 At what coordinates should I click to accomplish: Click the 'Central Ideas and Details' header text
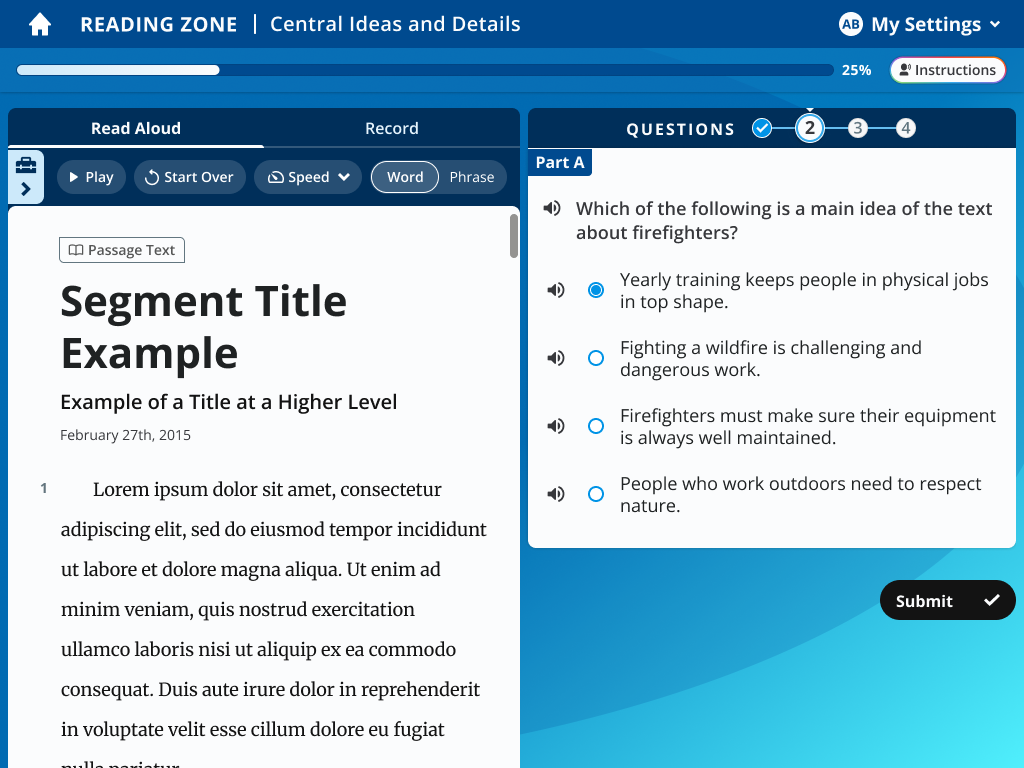(395, 24)
